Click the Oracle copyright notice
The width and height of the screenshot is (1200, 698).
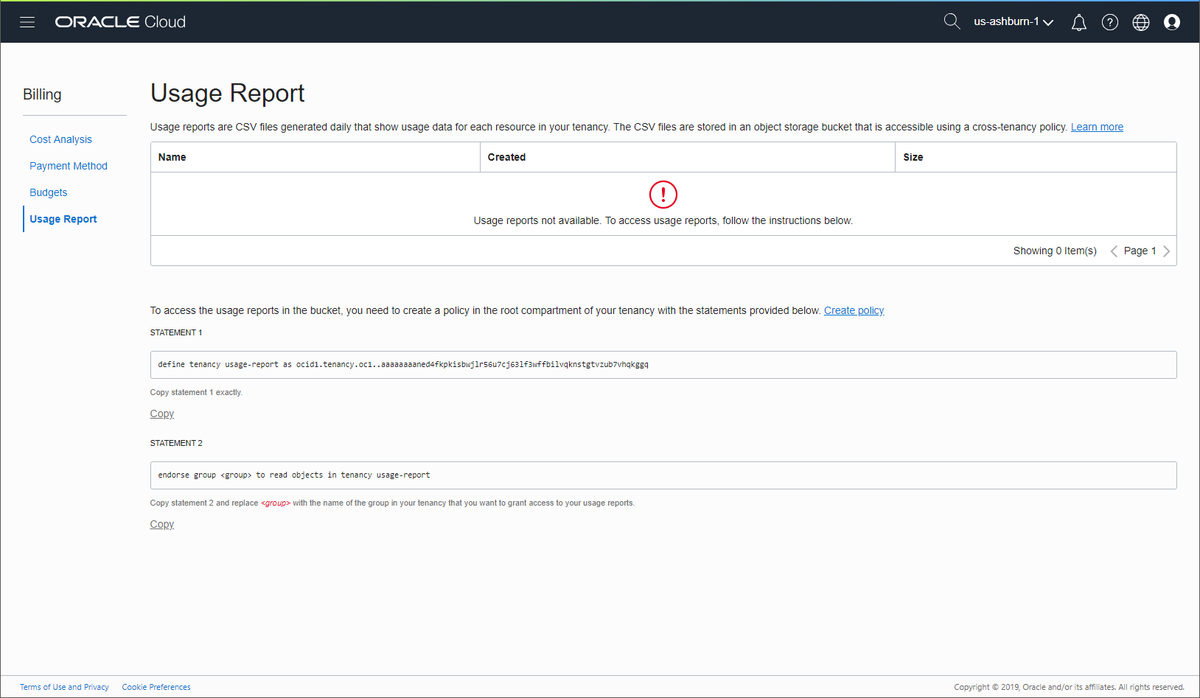1069,687
